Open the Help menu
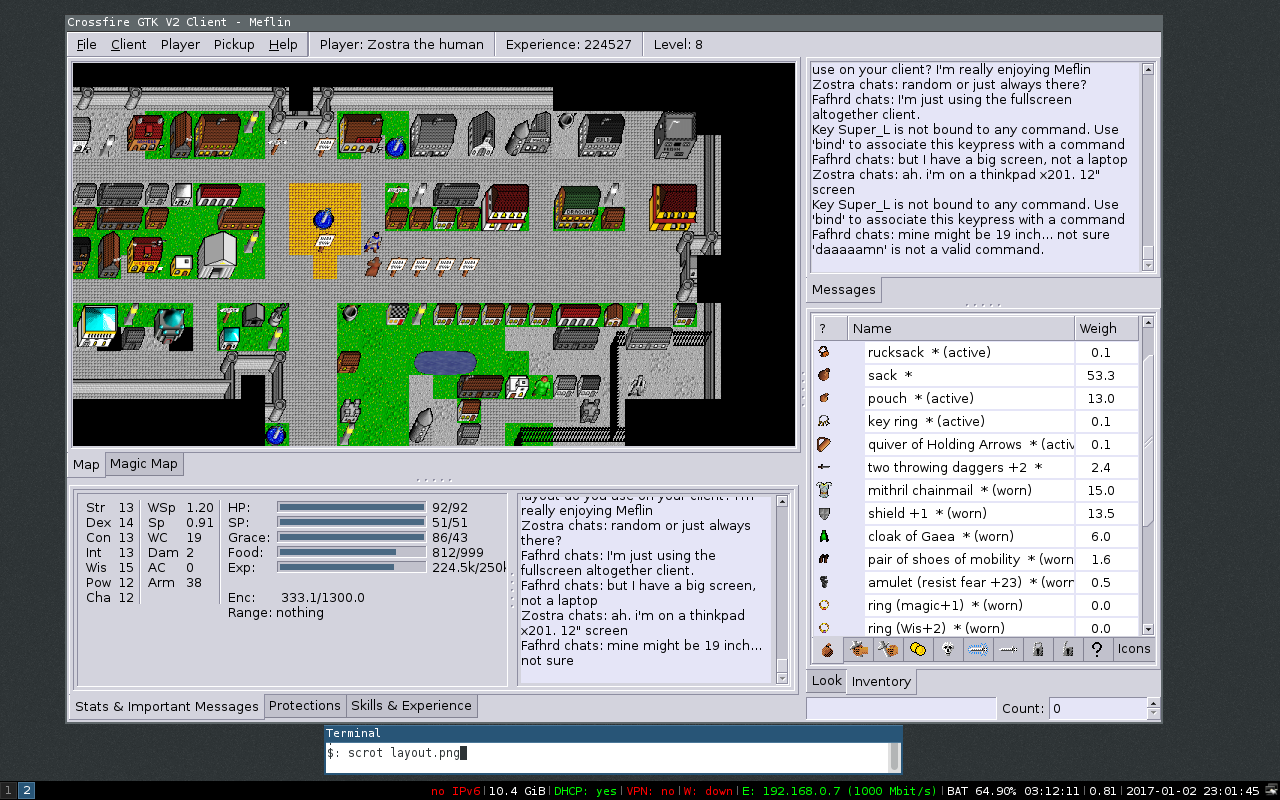Screen dimensions: 1280x800 [283, 44]
